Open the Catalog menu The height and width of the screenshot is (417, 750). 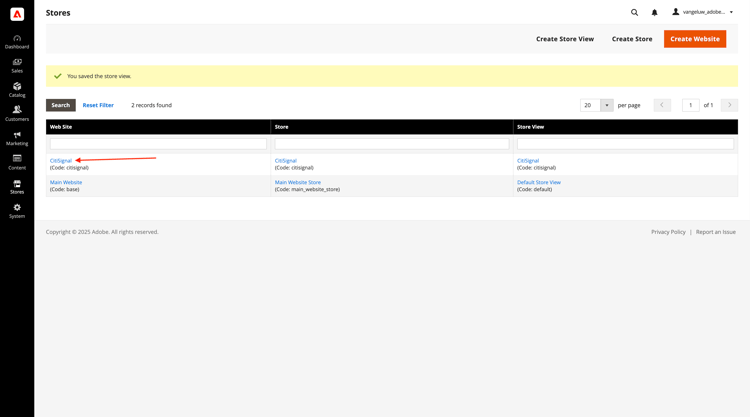click(17, 90)
